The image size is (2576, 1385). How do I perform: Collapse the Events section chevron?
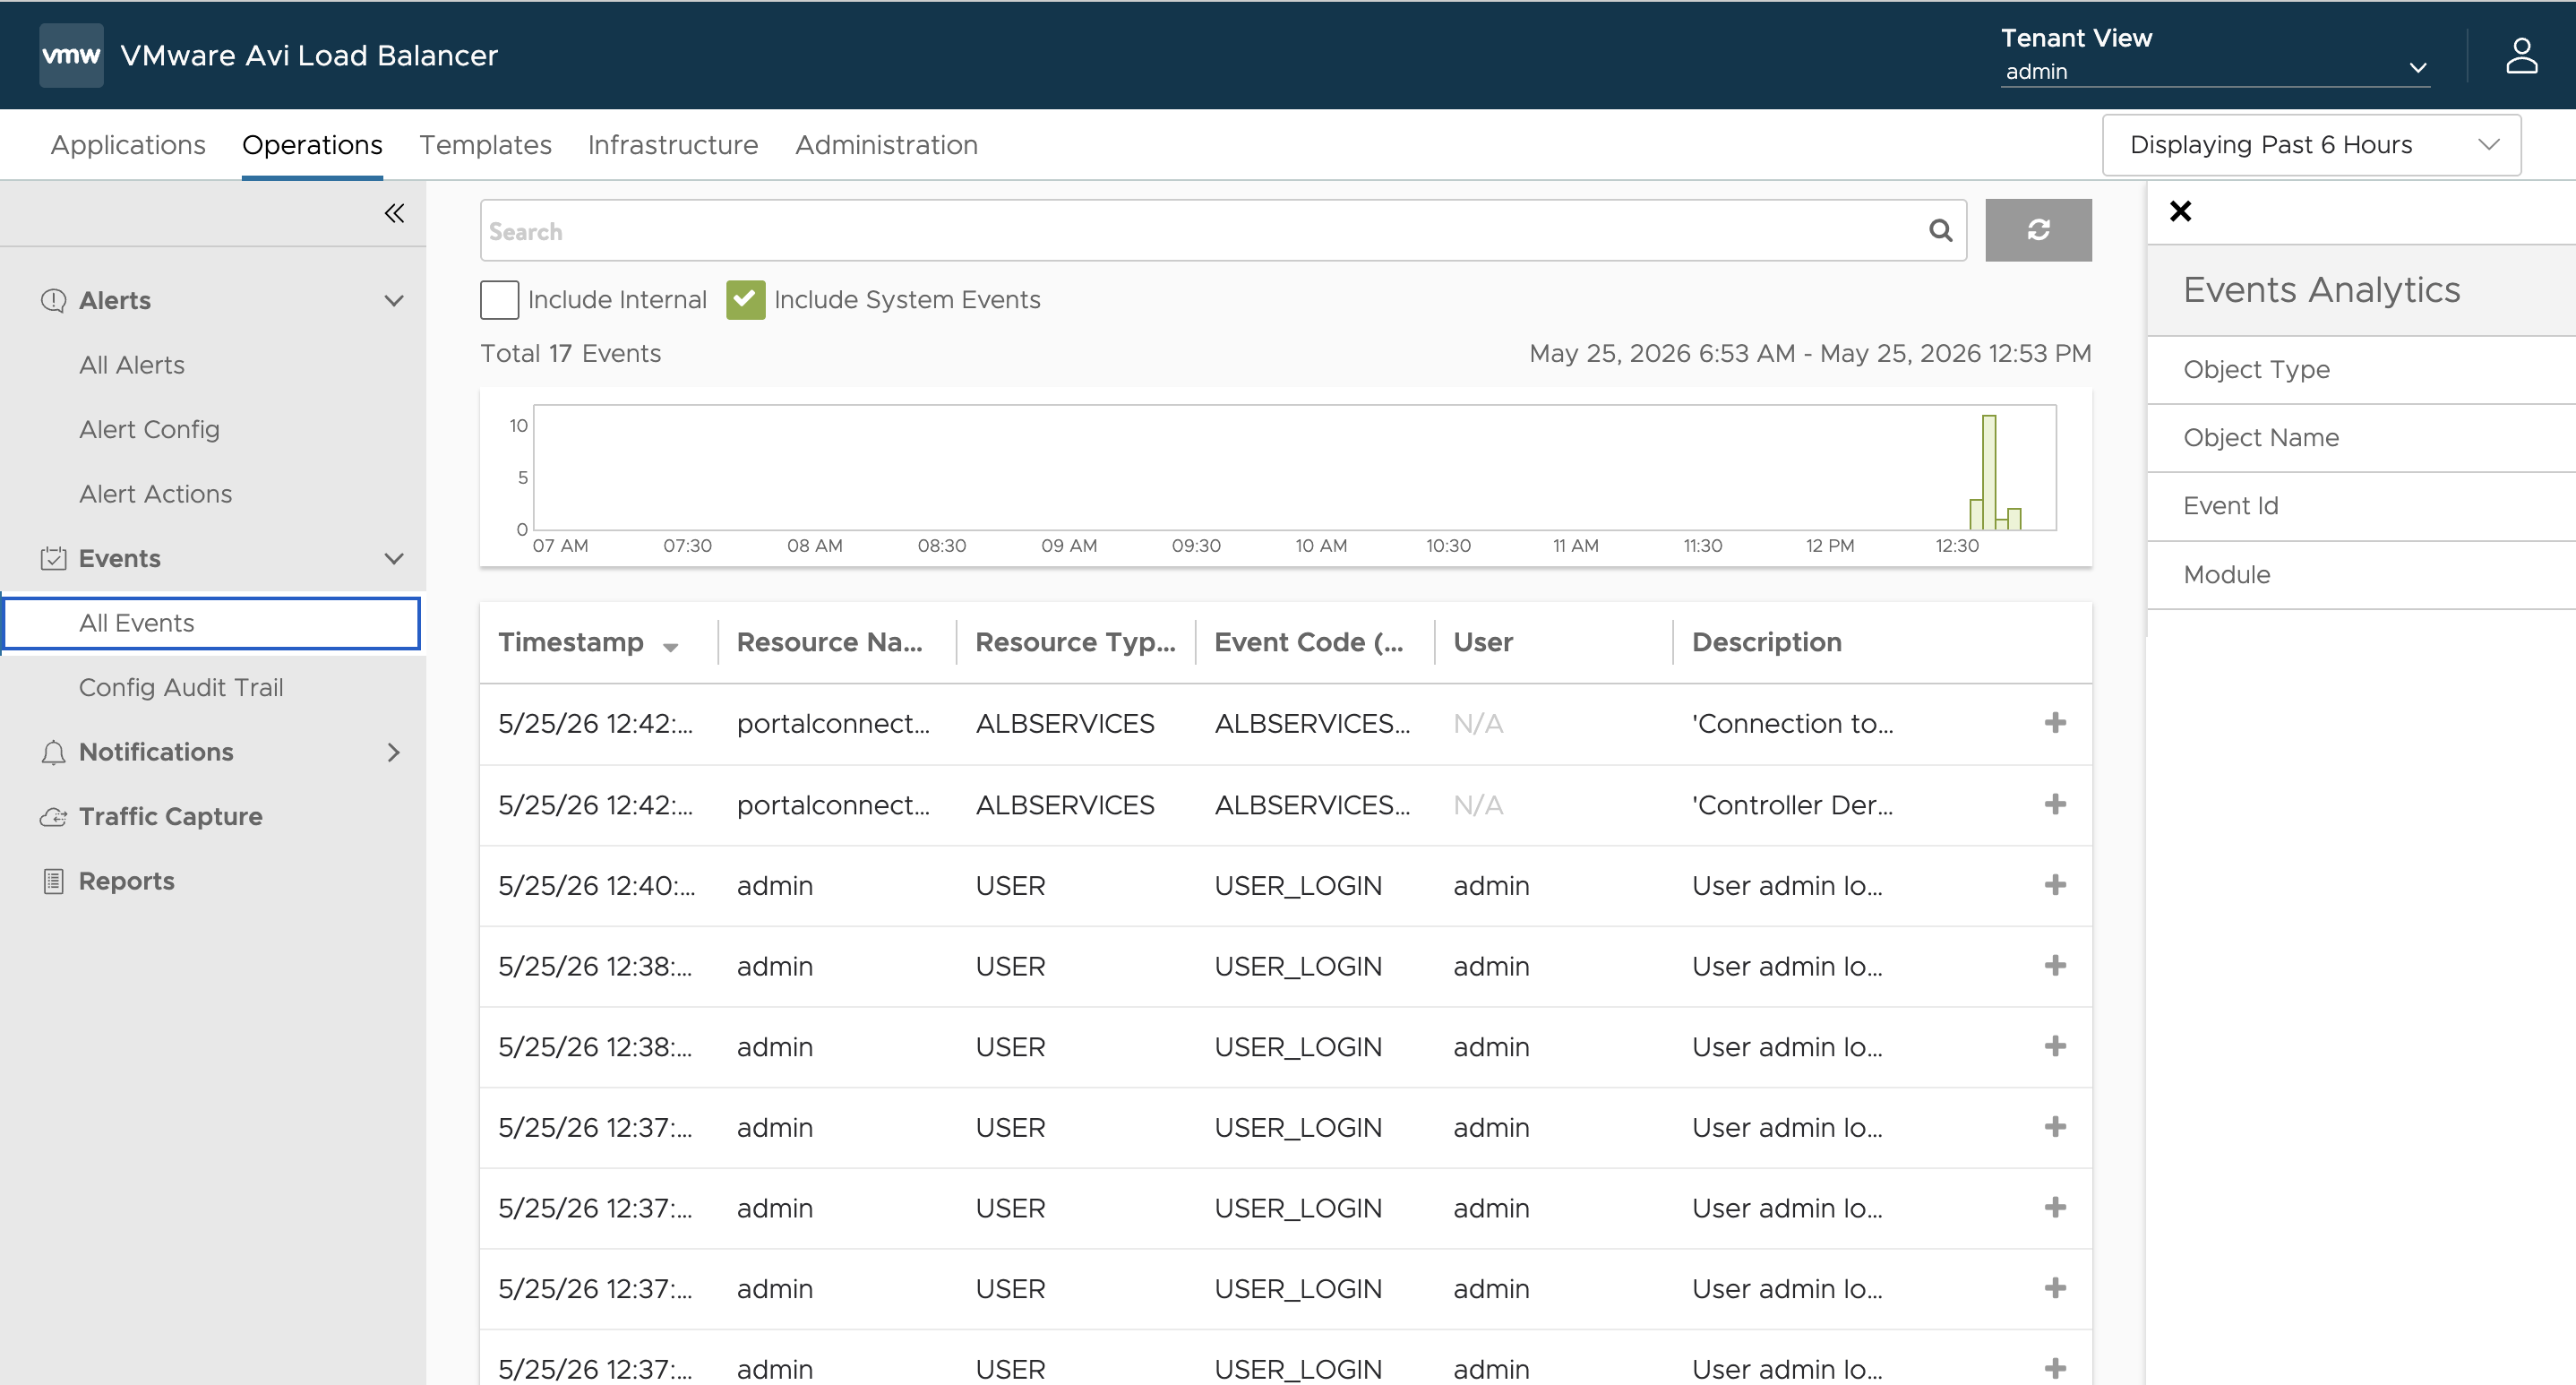[394, 559]
